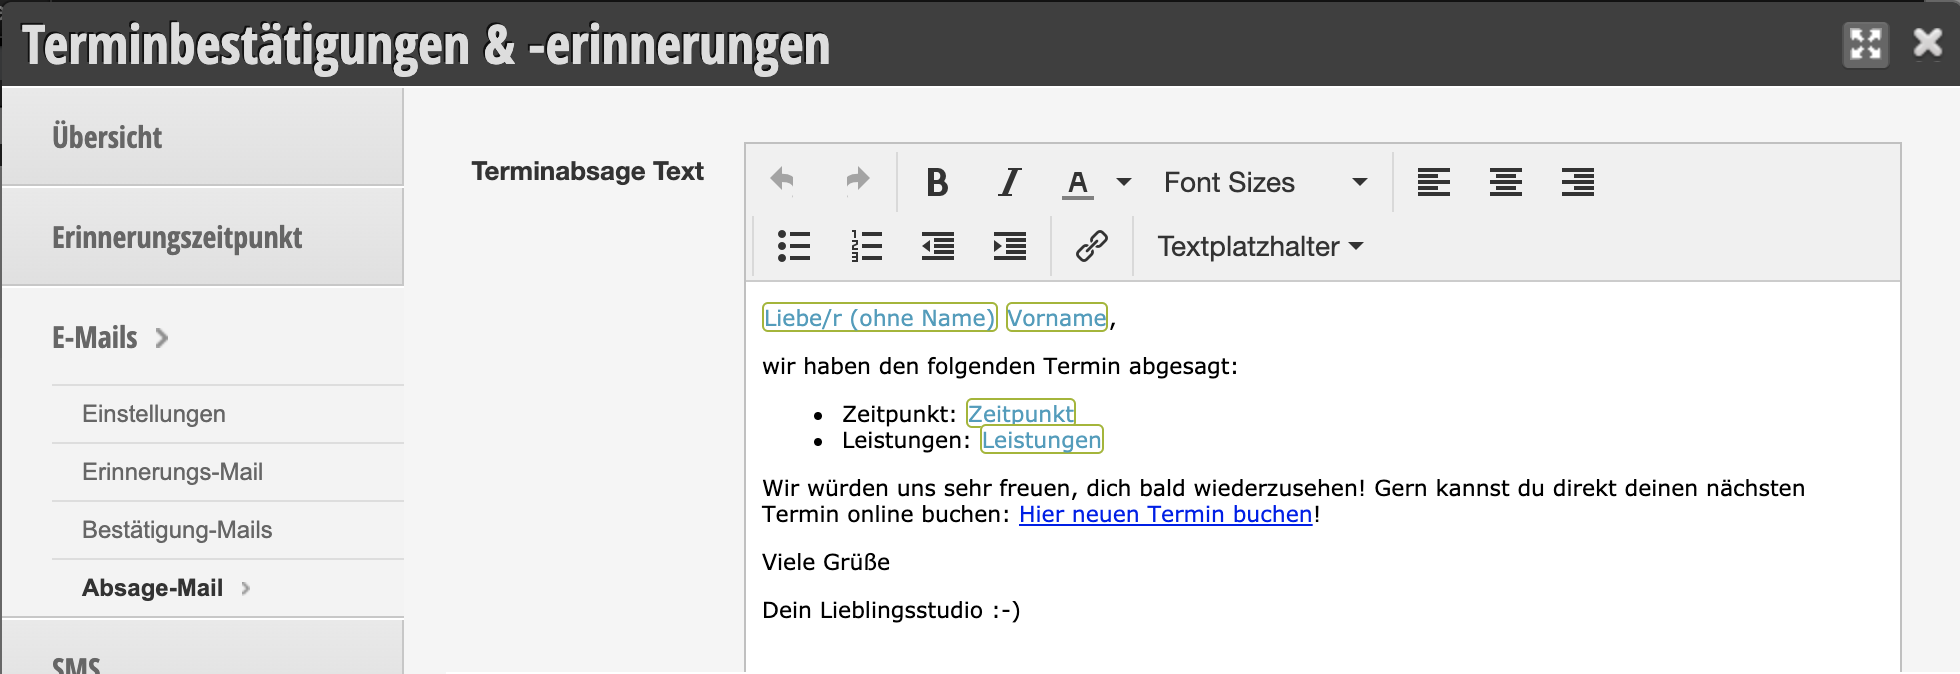Select the Zeitpunkt placeholder tag
This screenshot has width=1960, height=674.
[x=1021, y=413]
